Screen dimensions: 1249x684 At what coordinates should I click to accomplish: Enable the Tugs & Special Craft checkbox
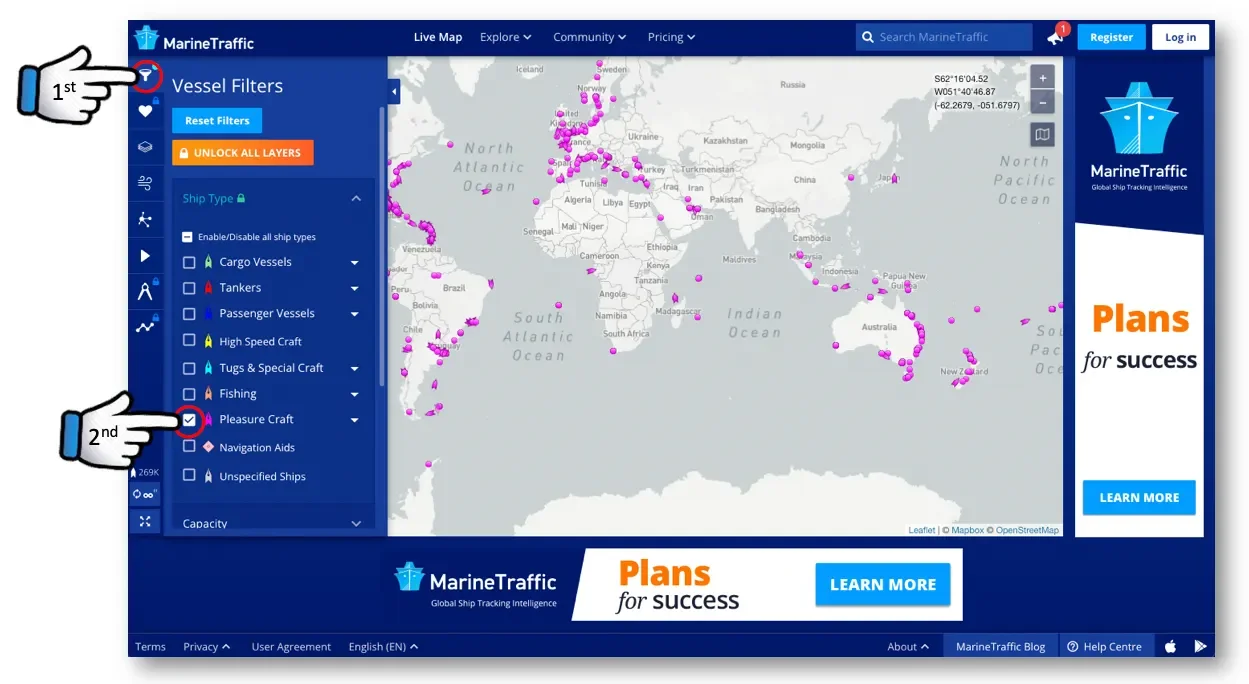coord(189,368)
